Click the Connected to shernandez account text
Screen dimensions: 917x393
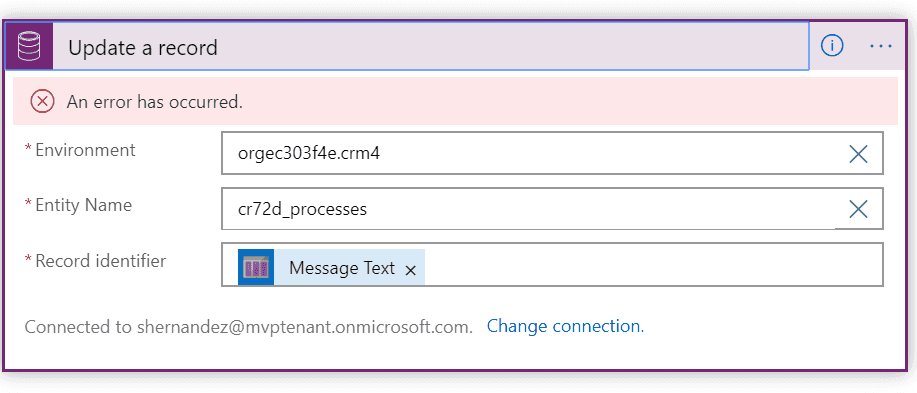[249, 327]
